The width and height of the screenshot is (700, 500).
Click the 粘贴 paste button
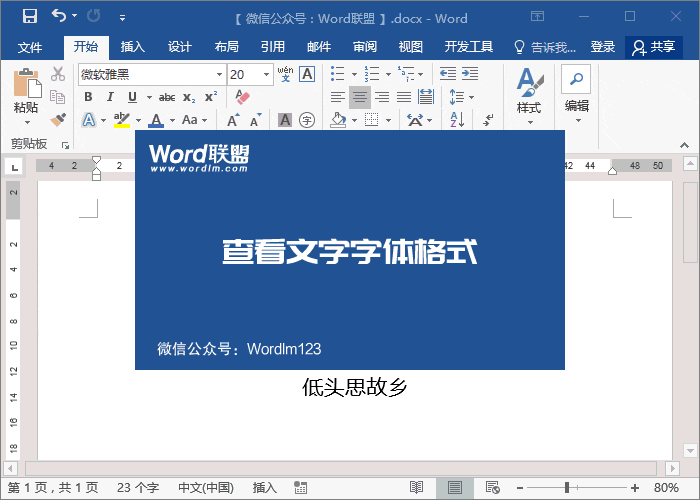click(26, 96)
